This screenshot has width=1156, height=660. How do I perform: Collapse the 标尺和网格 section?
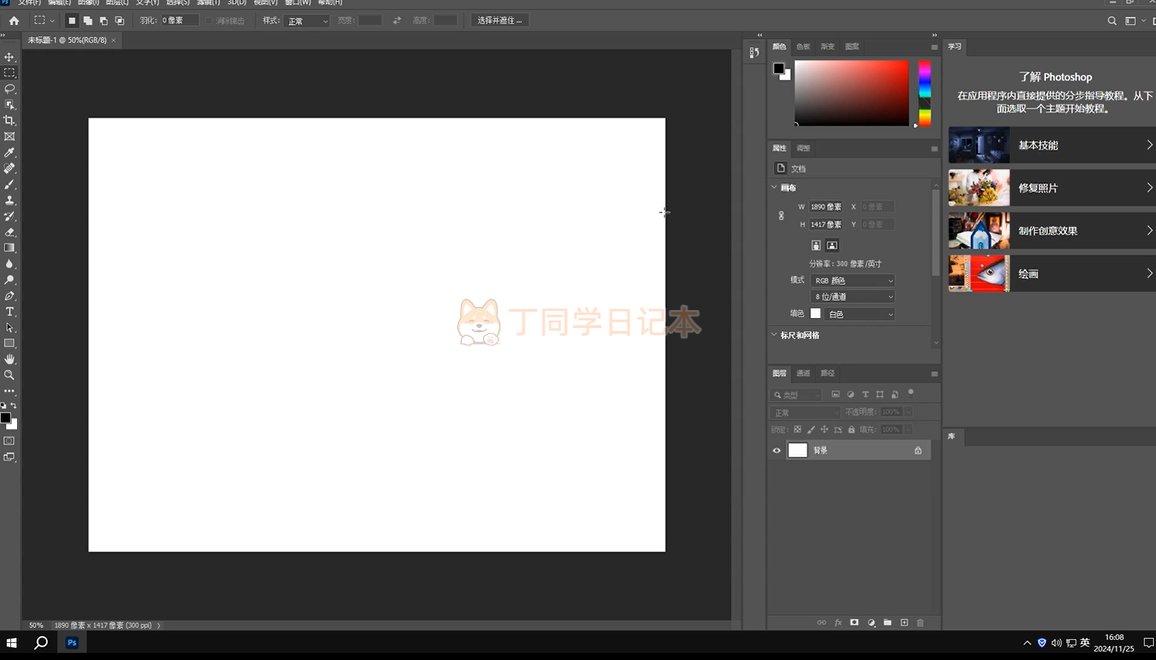(774, 335)
